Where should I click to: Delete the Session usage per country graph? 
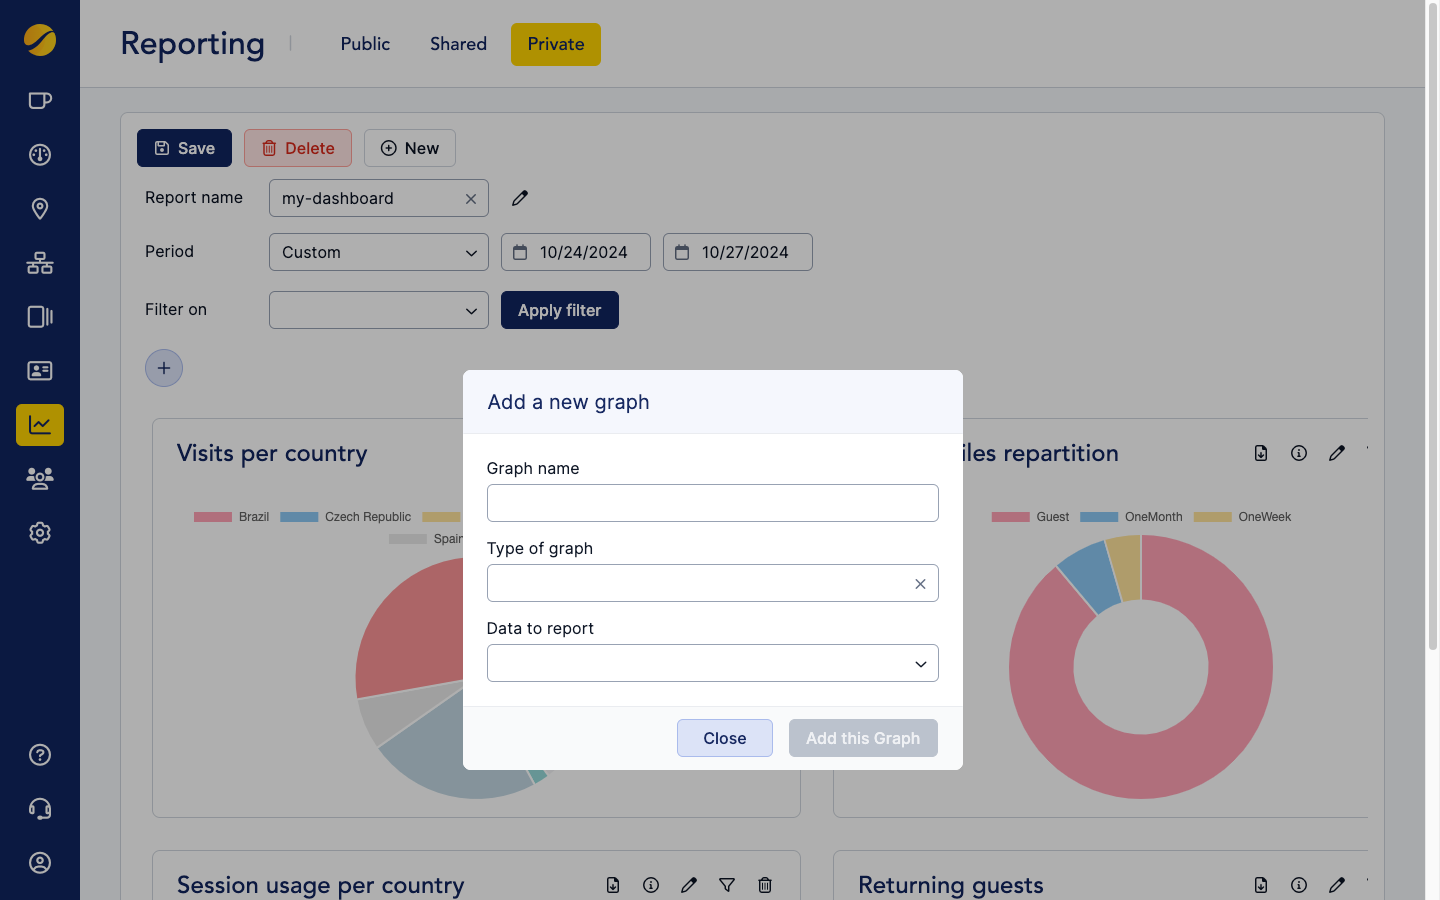765,885
